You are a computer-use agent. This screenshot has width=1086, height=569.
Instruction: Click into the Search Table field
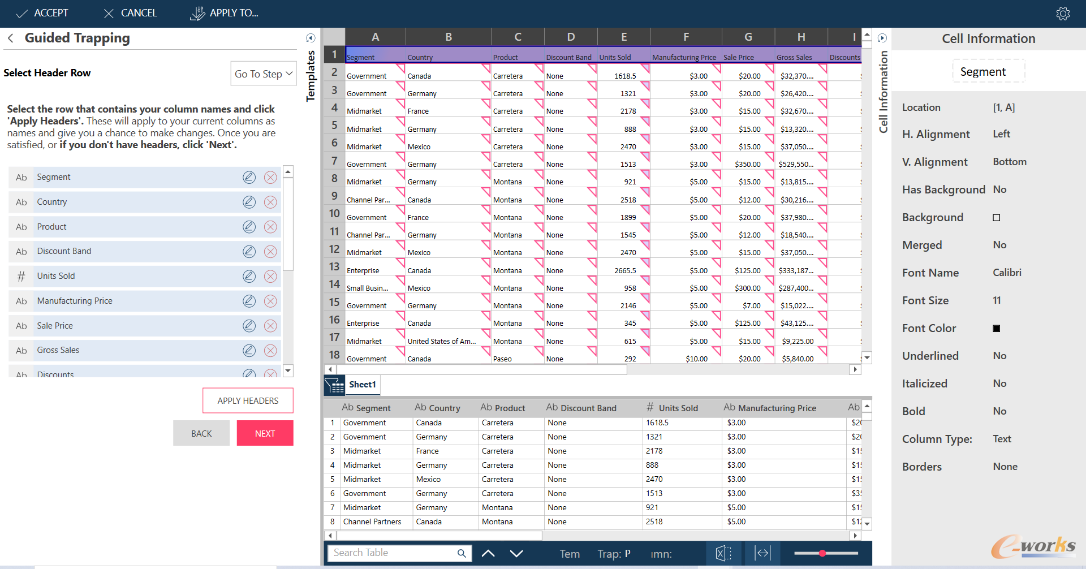(x=392, y=553)
